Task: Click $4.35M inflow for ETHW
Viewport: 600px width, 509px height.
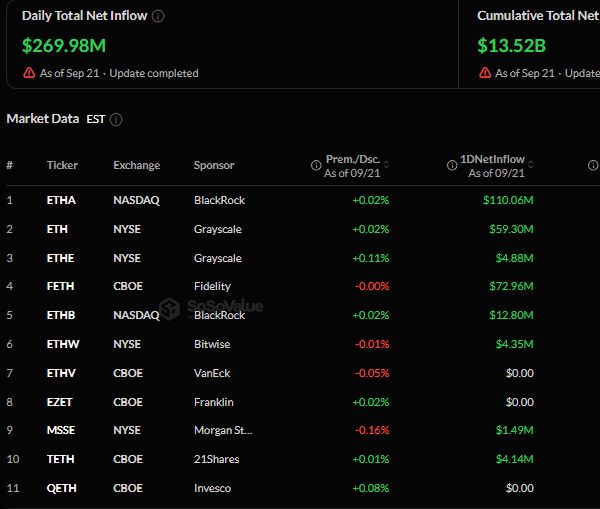Action: [515, 344]
